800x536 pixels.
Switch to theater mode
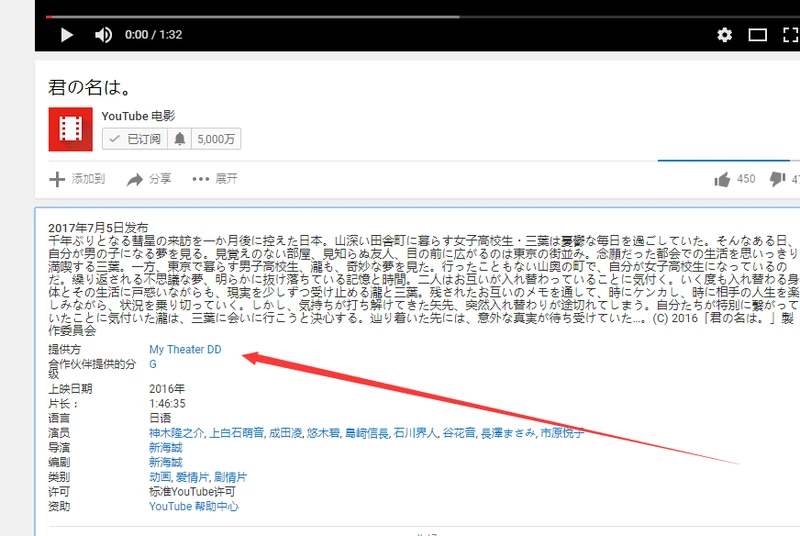coord(758,35)
